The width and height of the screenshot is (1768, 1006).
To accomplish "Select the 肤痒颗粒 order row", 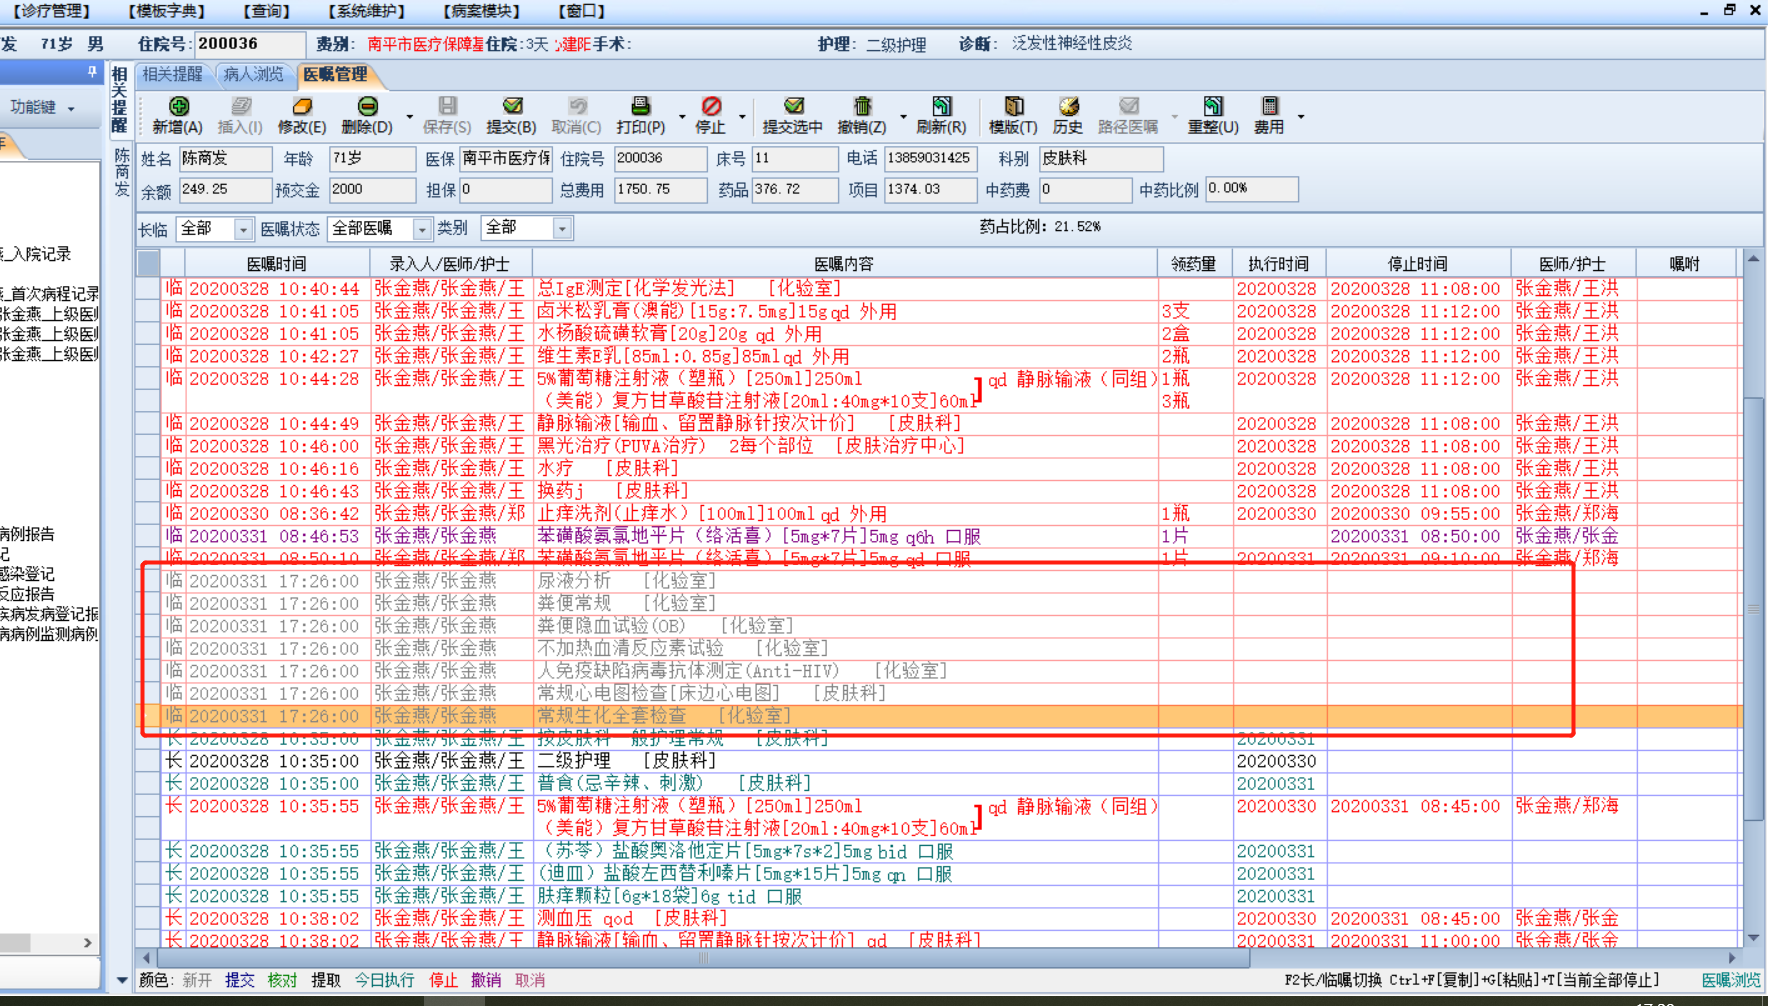I will (939, 896).
